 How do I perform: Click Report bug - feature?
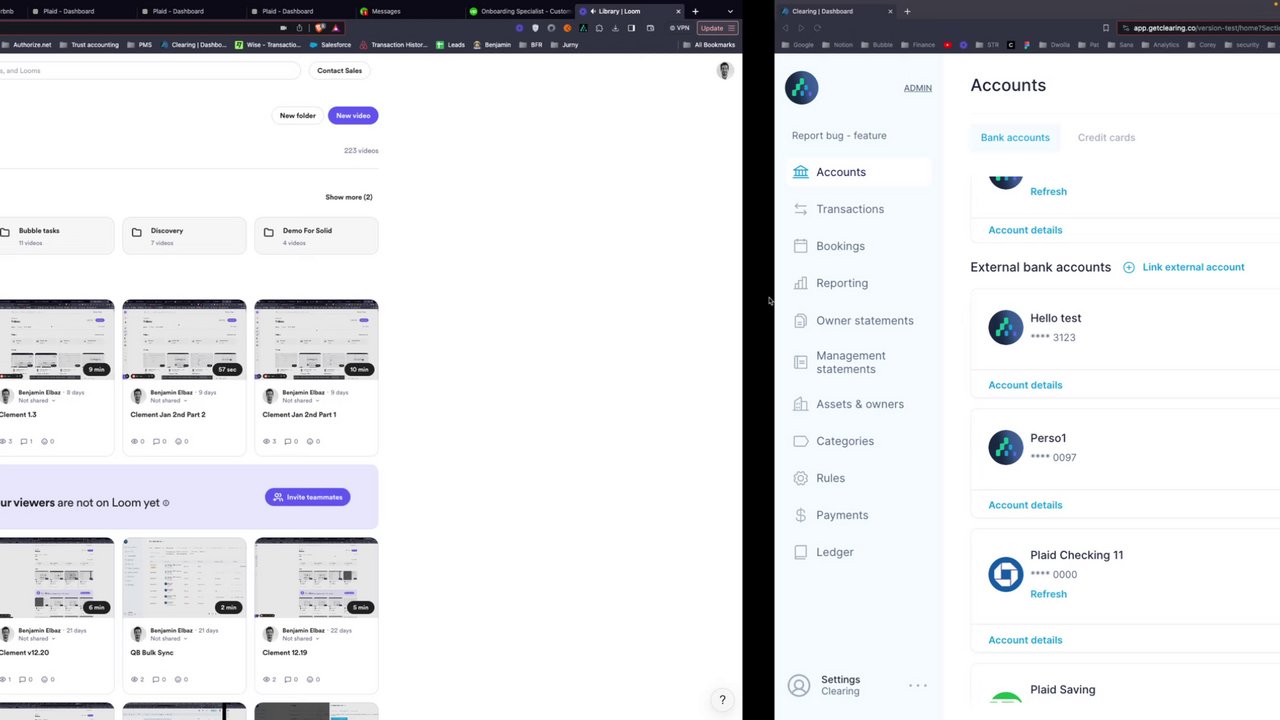[x=839, y=135]
